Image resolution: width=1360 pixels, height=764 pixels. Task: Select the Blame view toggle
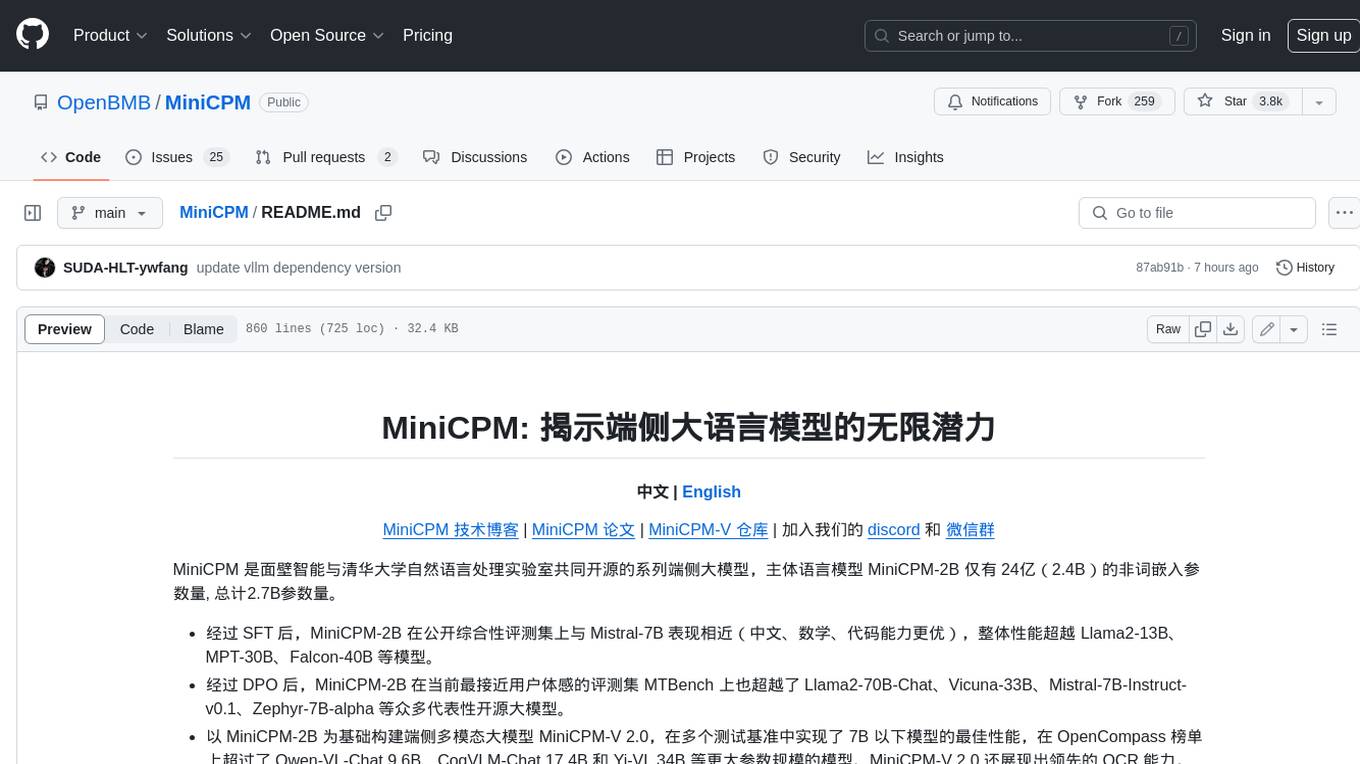[203, 329]
